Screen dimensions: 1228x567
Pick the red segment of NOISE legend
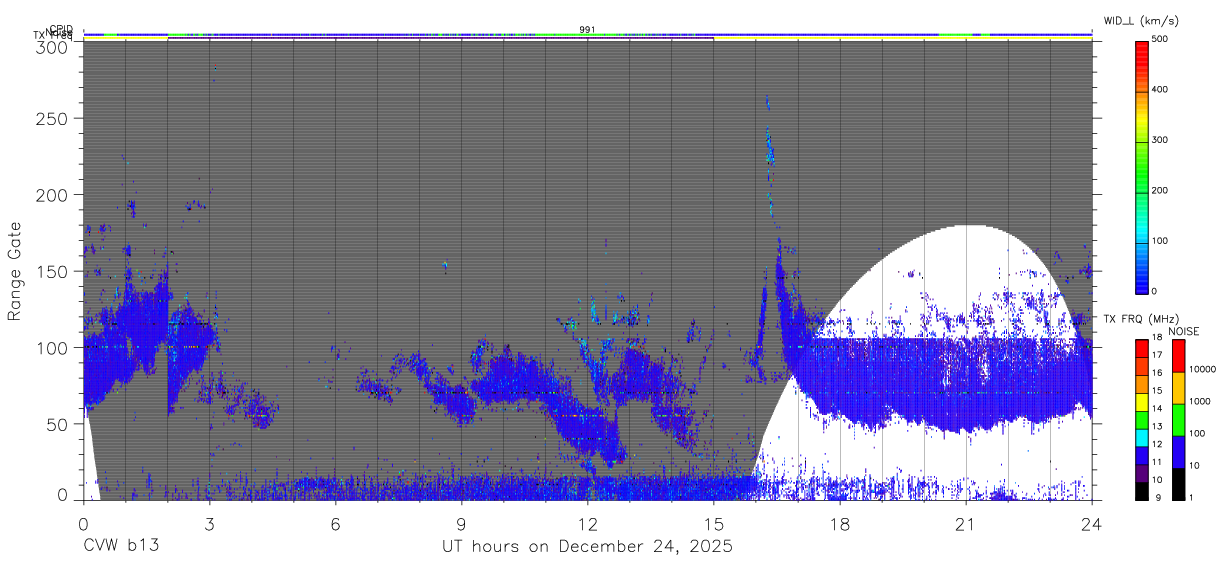click(1178, 356)
